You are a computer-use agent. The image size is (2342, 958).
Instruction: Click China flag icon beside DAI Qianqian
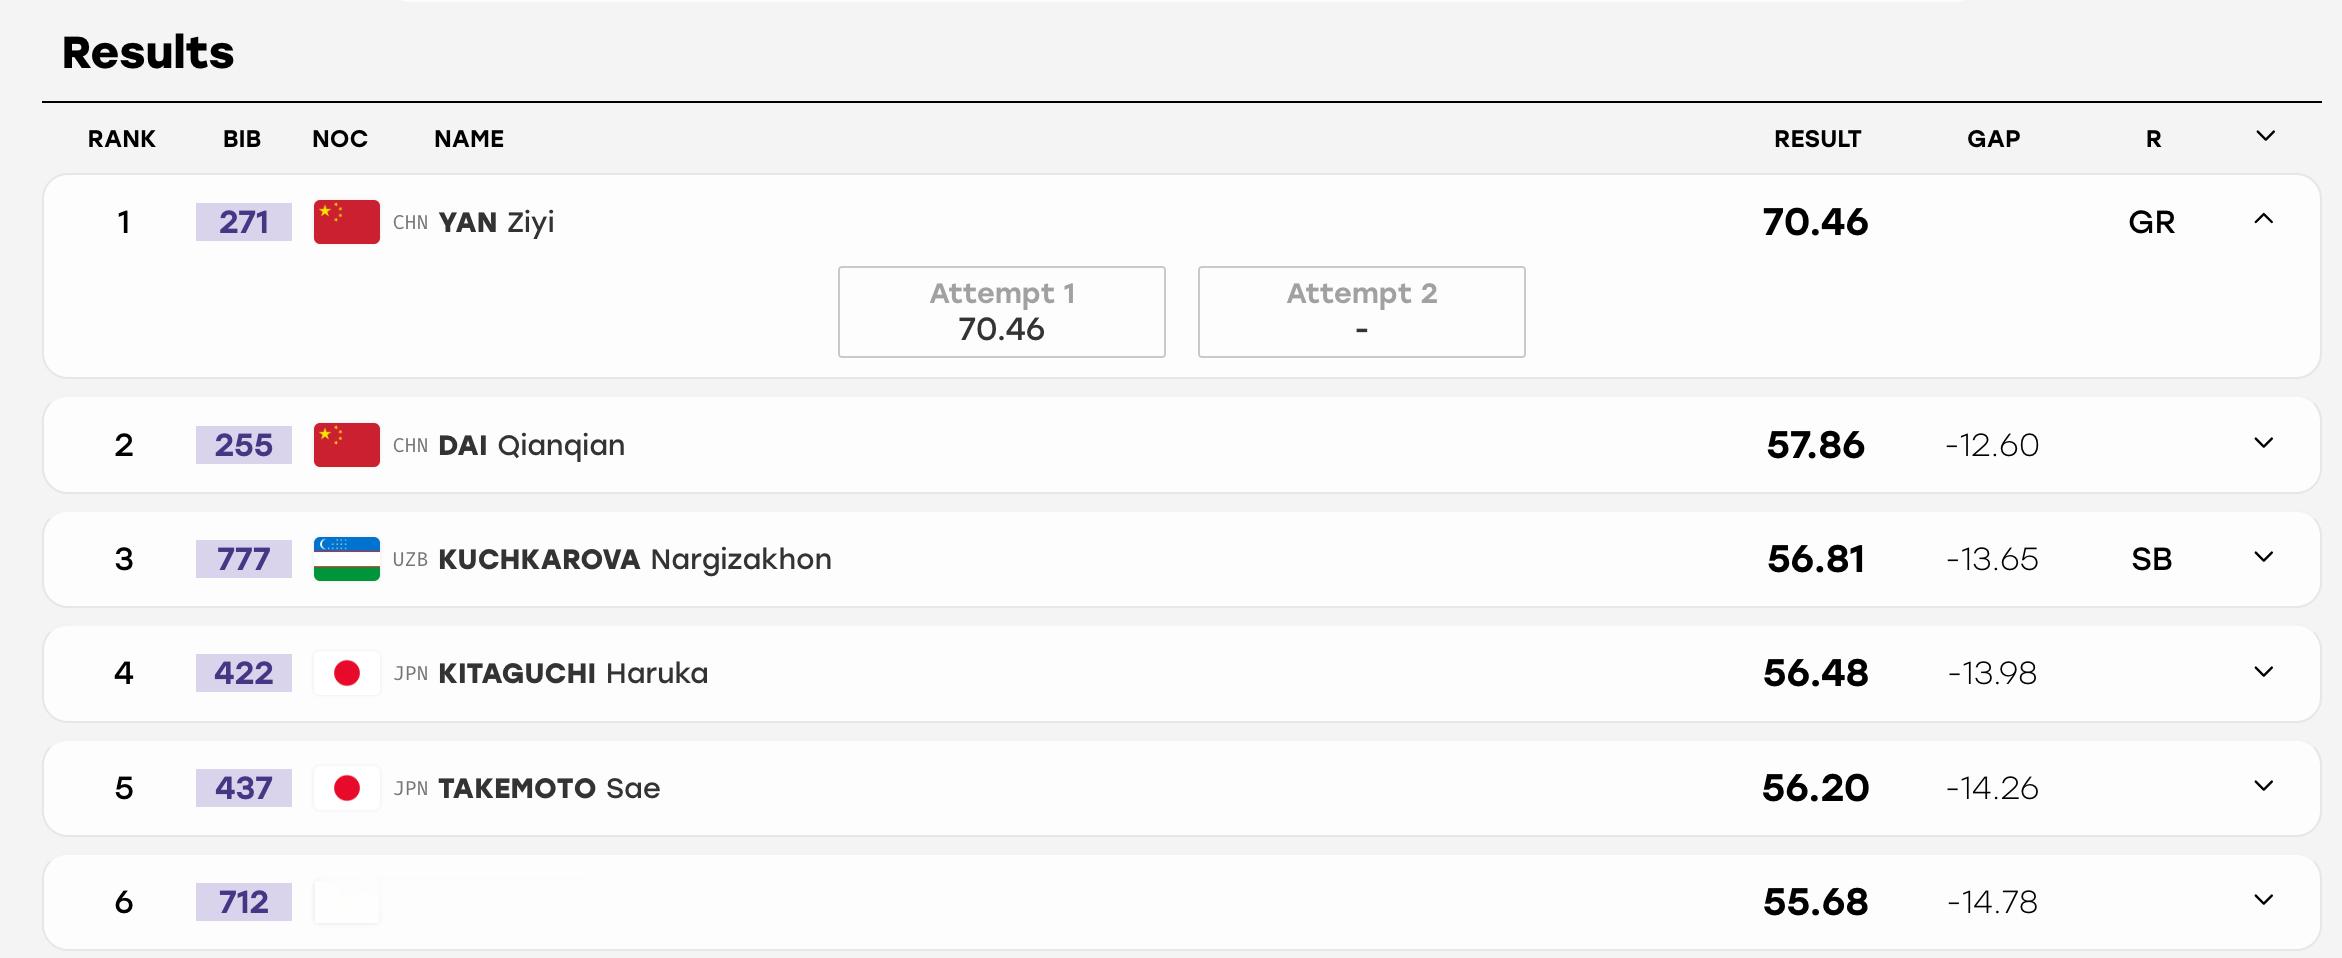click(347, 445)
